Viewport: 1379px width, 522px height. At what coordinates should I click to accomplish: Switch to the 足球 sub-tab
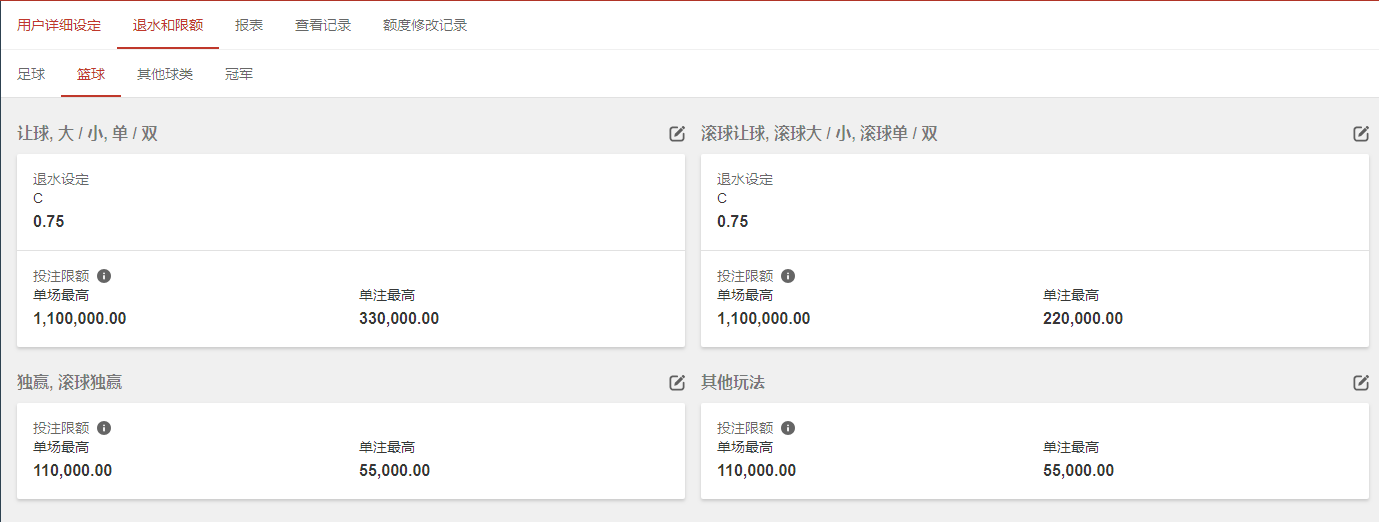pyautogui.click(x=31, y=74)
